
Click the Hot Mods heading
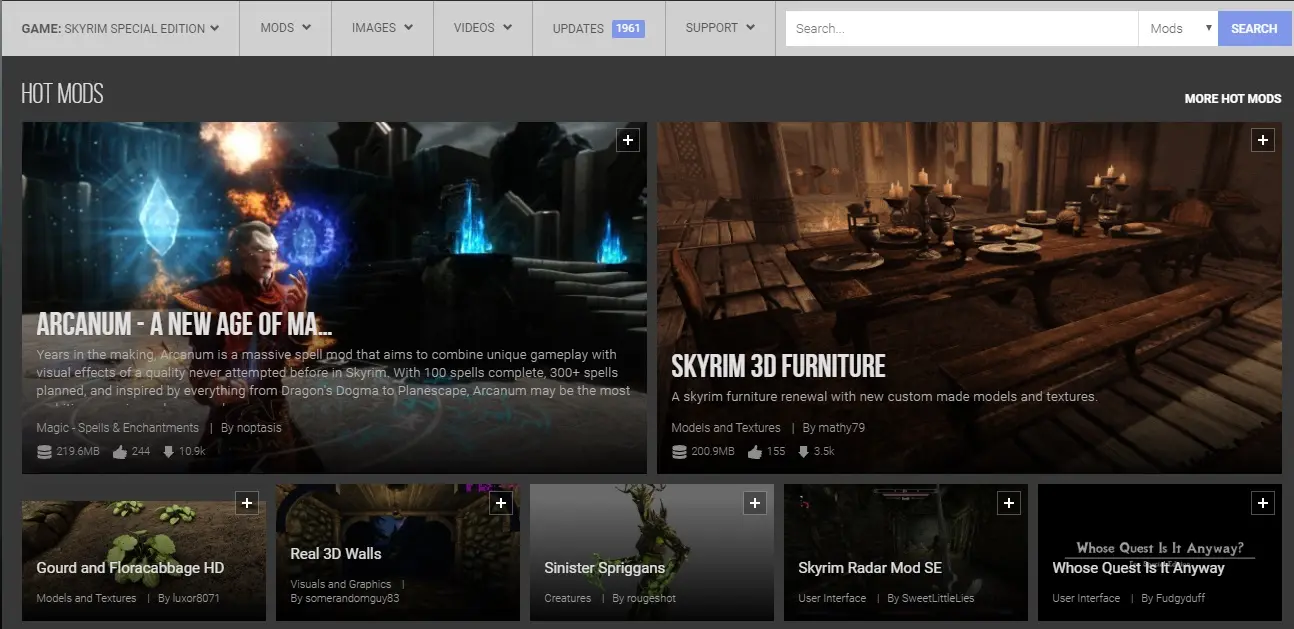[62, 95]
